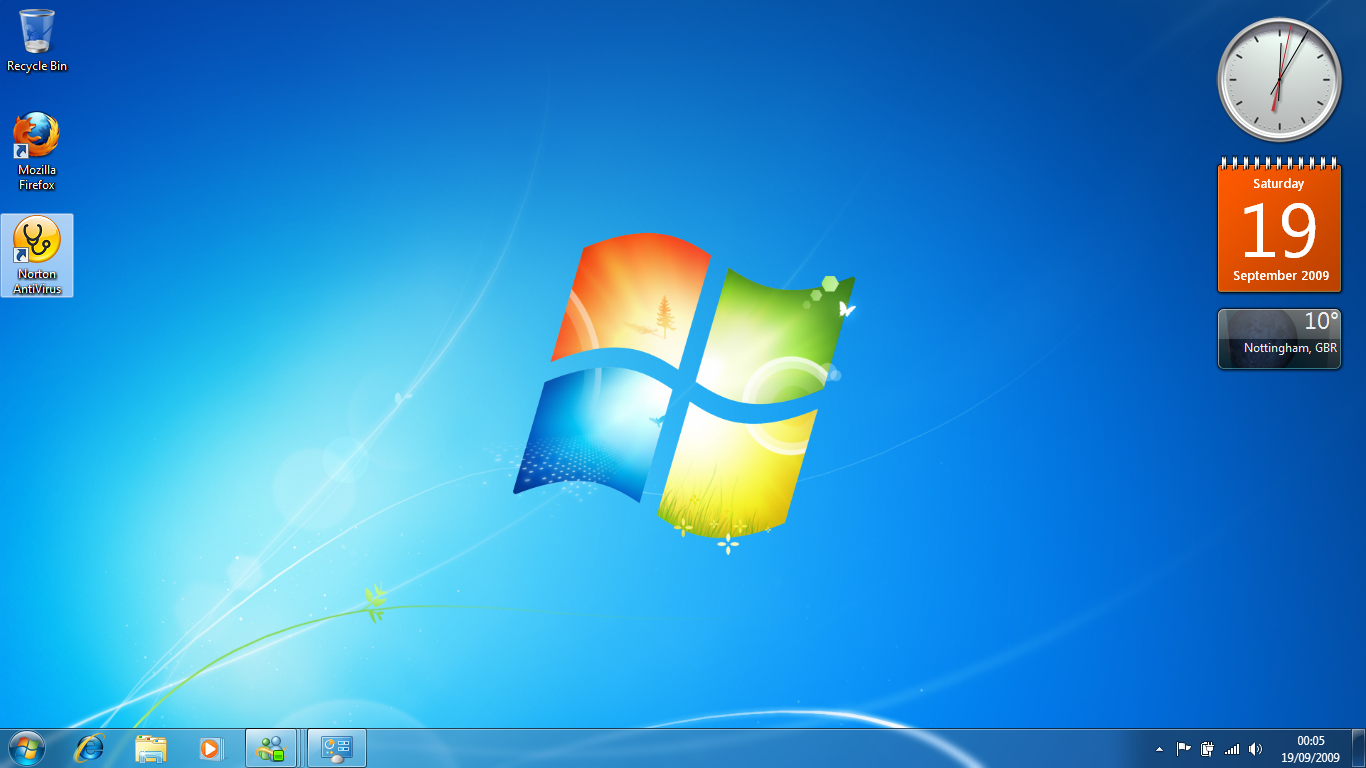Select the Mozilla Firefox shortcut
This screenshot has height=768, width=1366.
(37, 151)
